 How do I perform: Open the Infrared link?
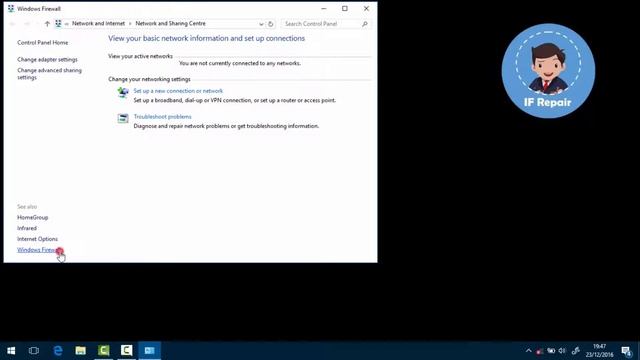(x=27, y=228)
